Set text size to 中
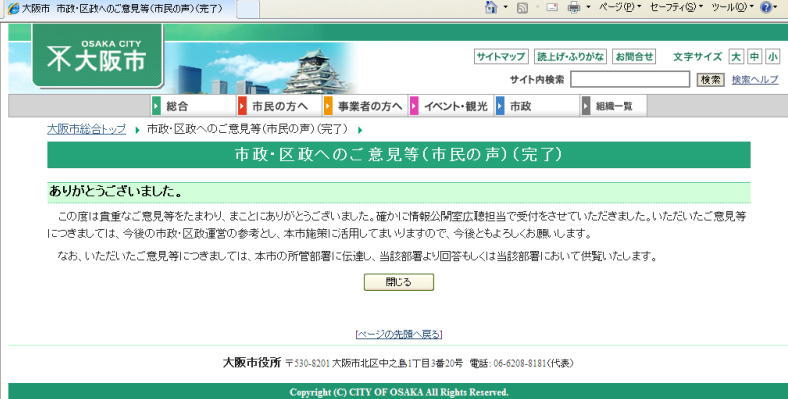 [x=754, y=56]
